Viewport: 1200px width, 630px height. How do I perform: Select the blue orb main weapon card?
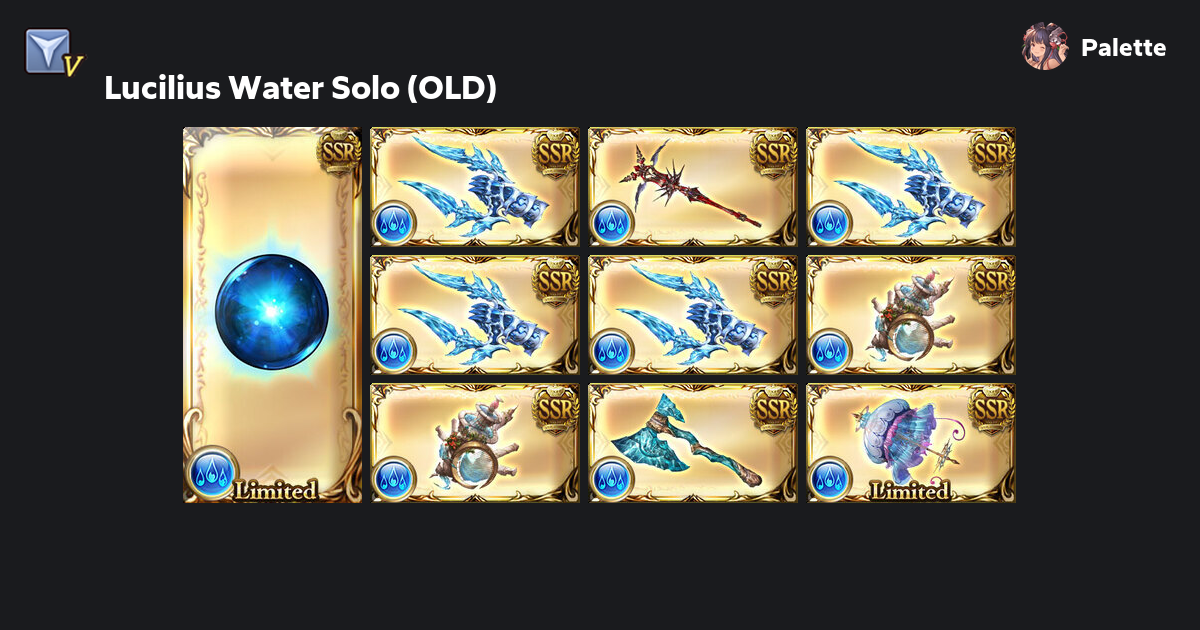(272, 315)
